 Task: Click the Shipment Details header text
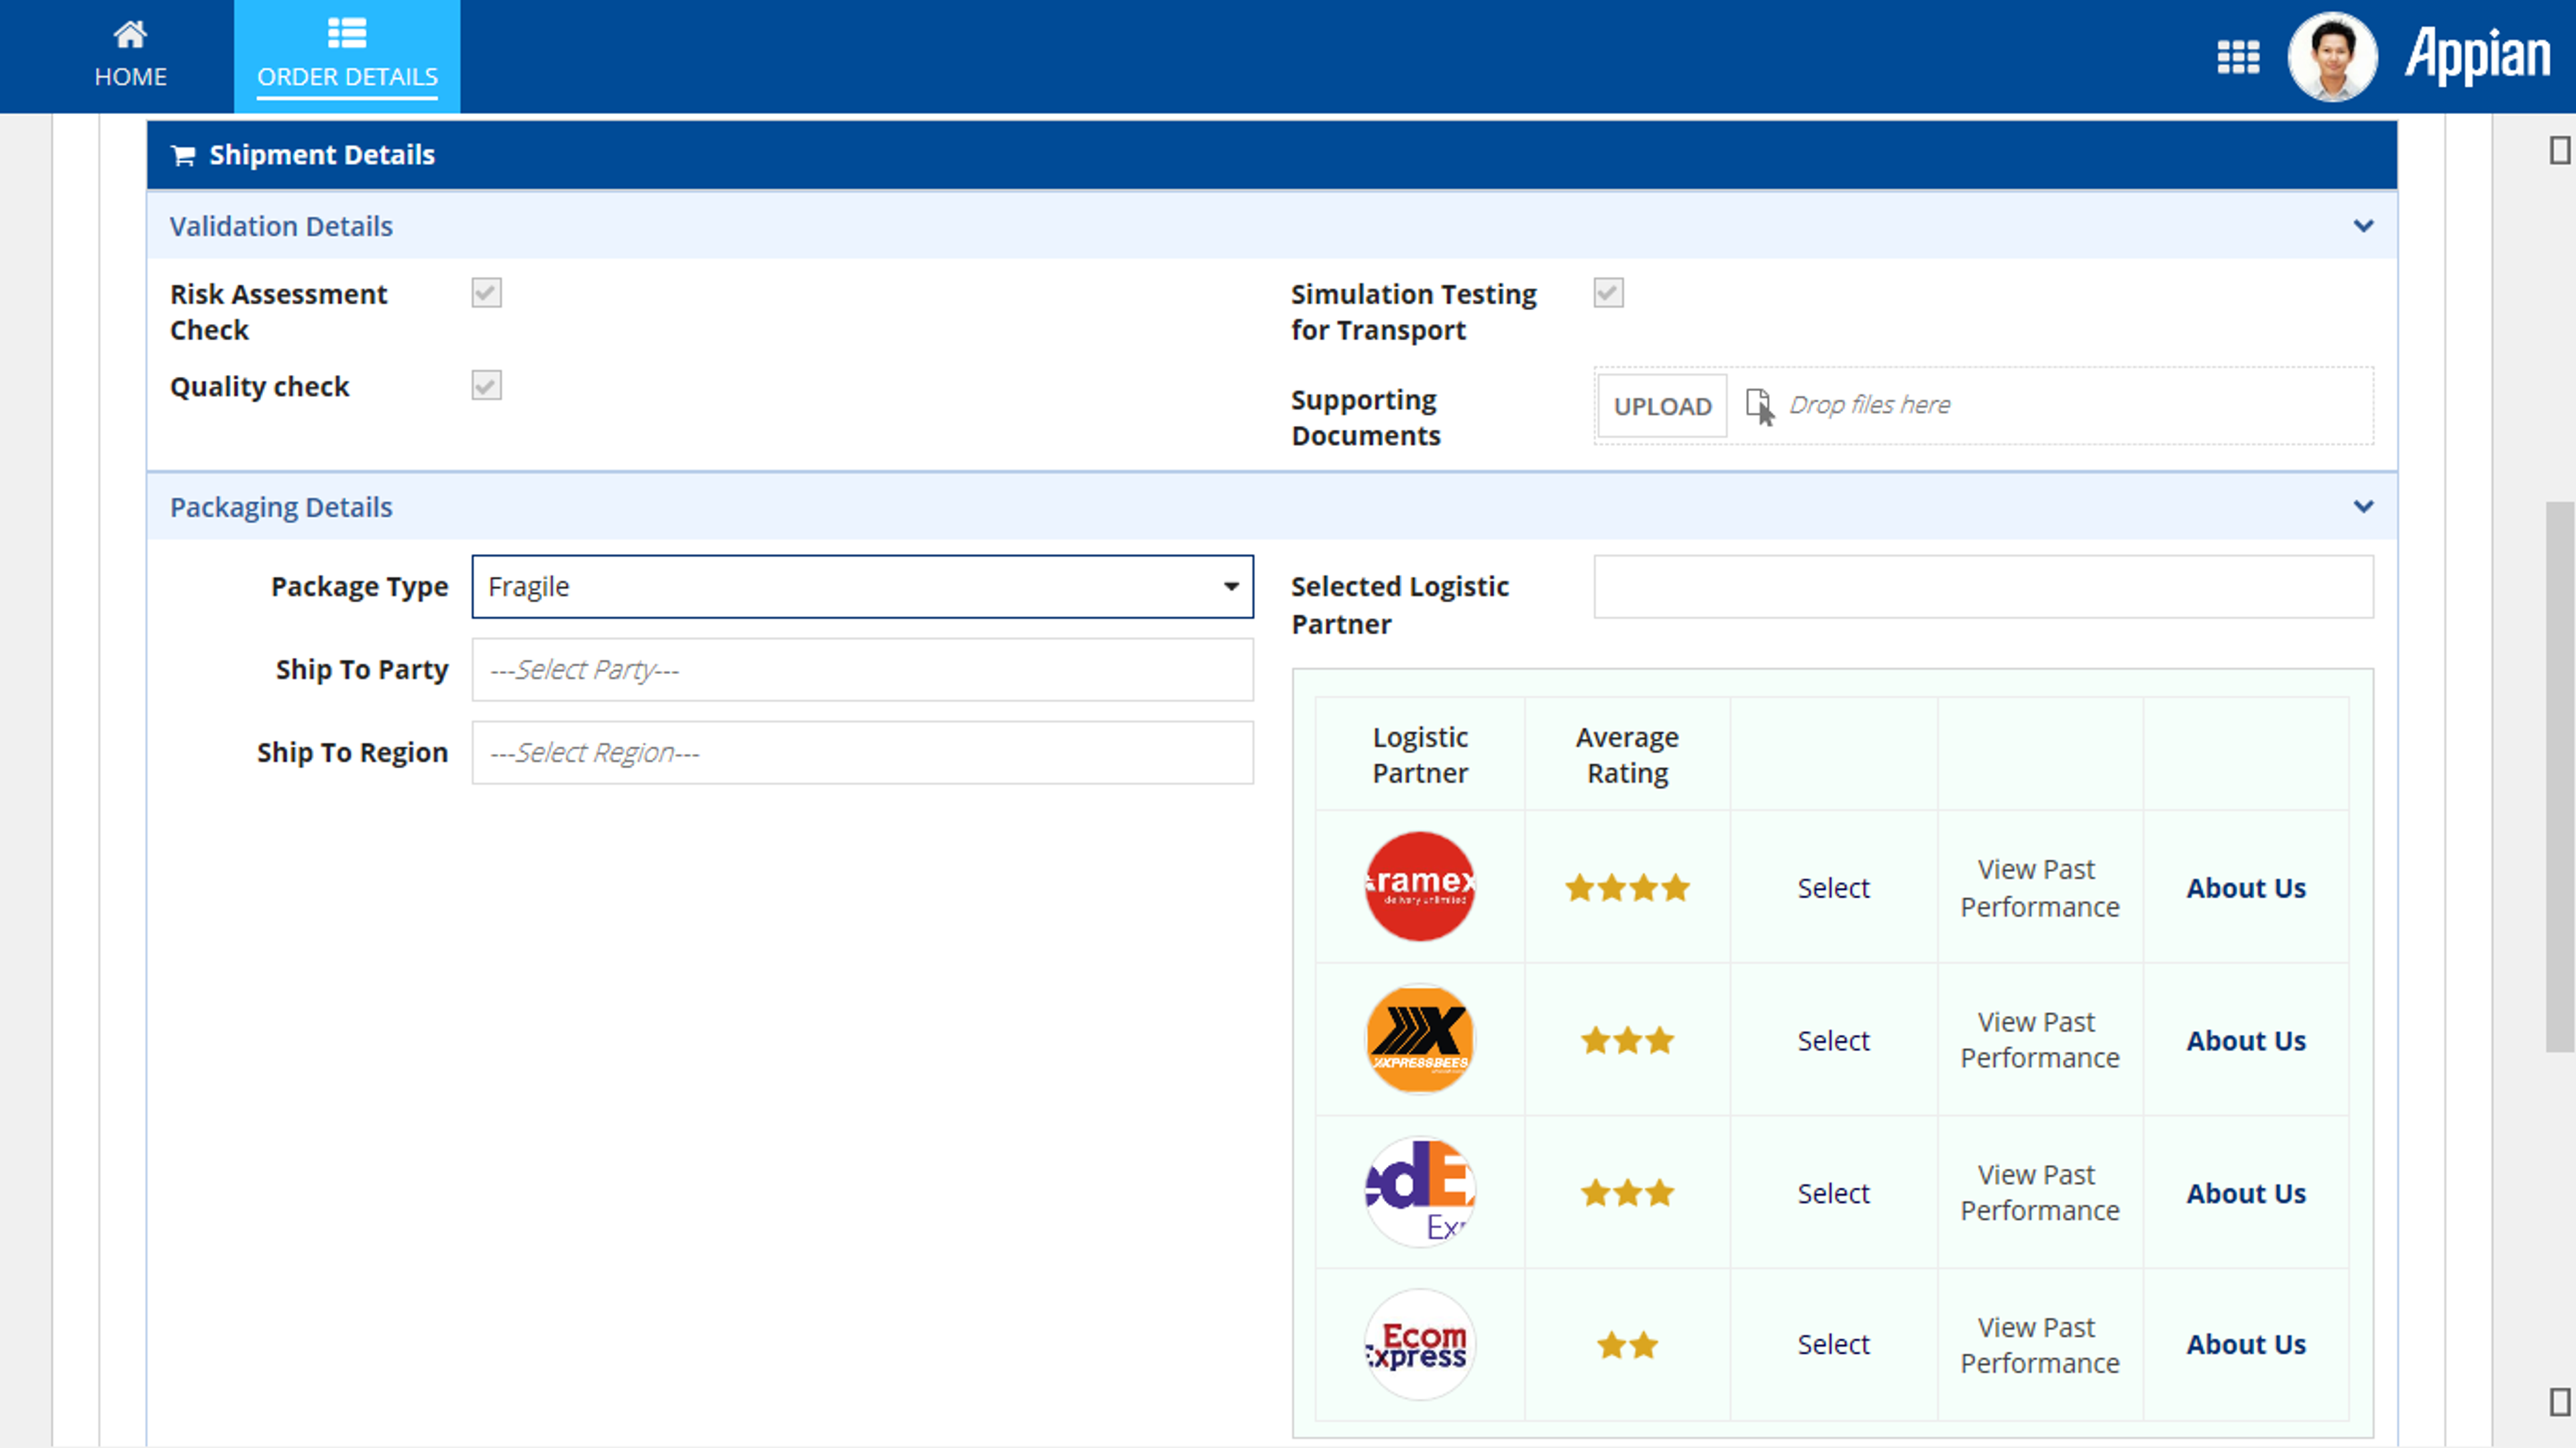click(x=322, y=155)
